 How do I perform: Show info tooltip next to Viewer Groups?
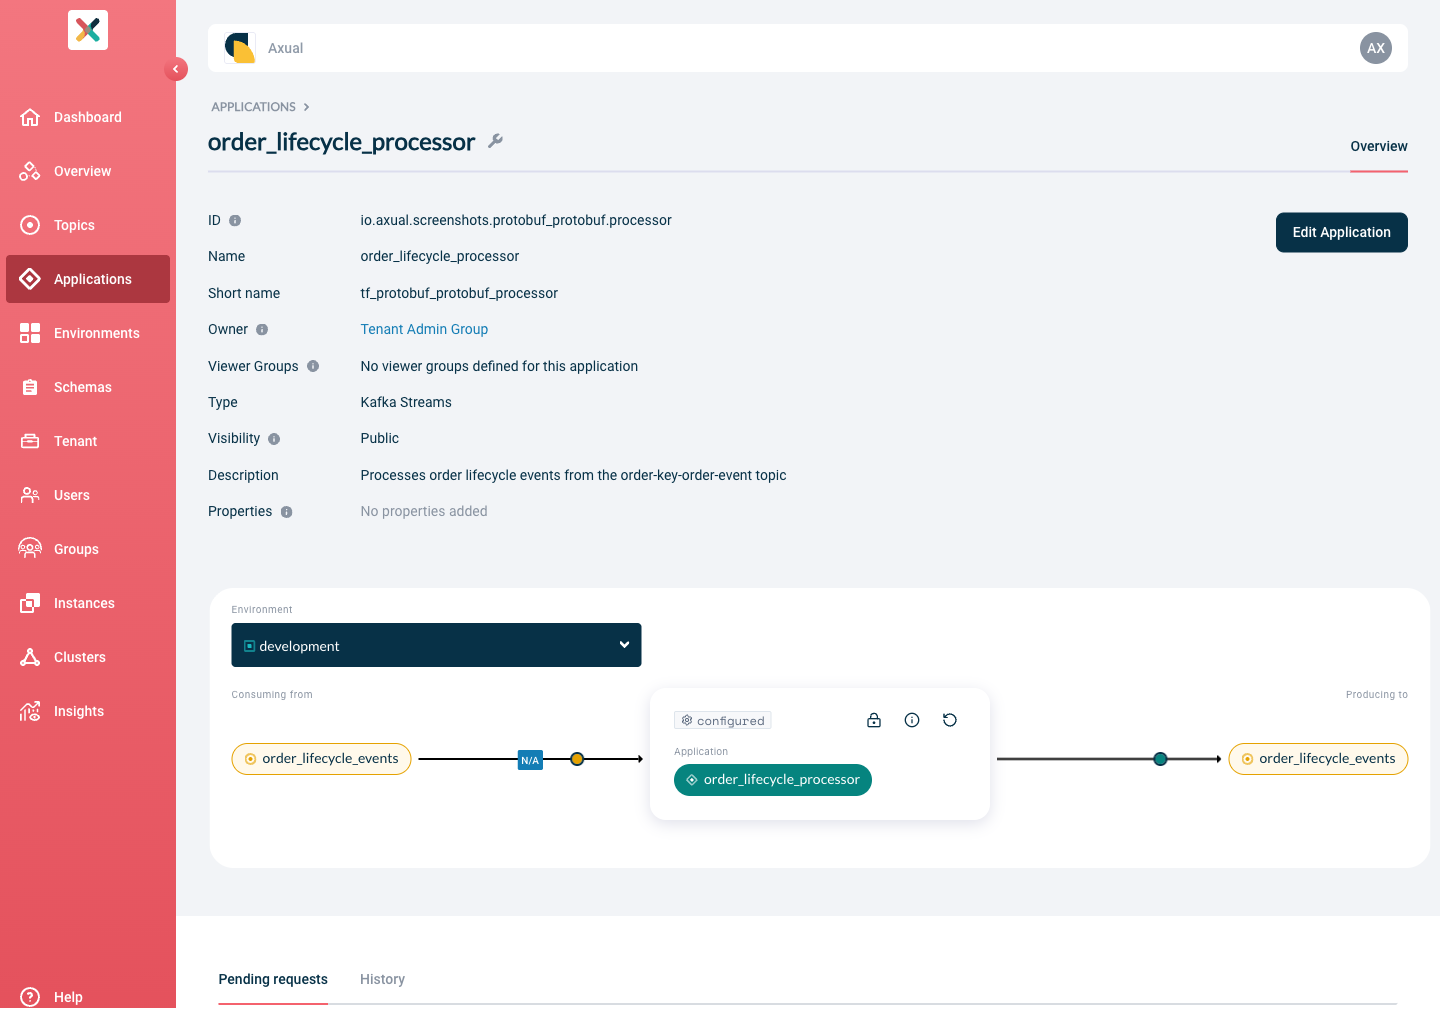pyautogui.click(x=313, y=366)
